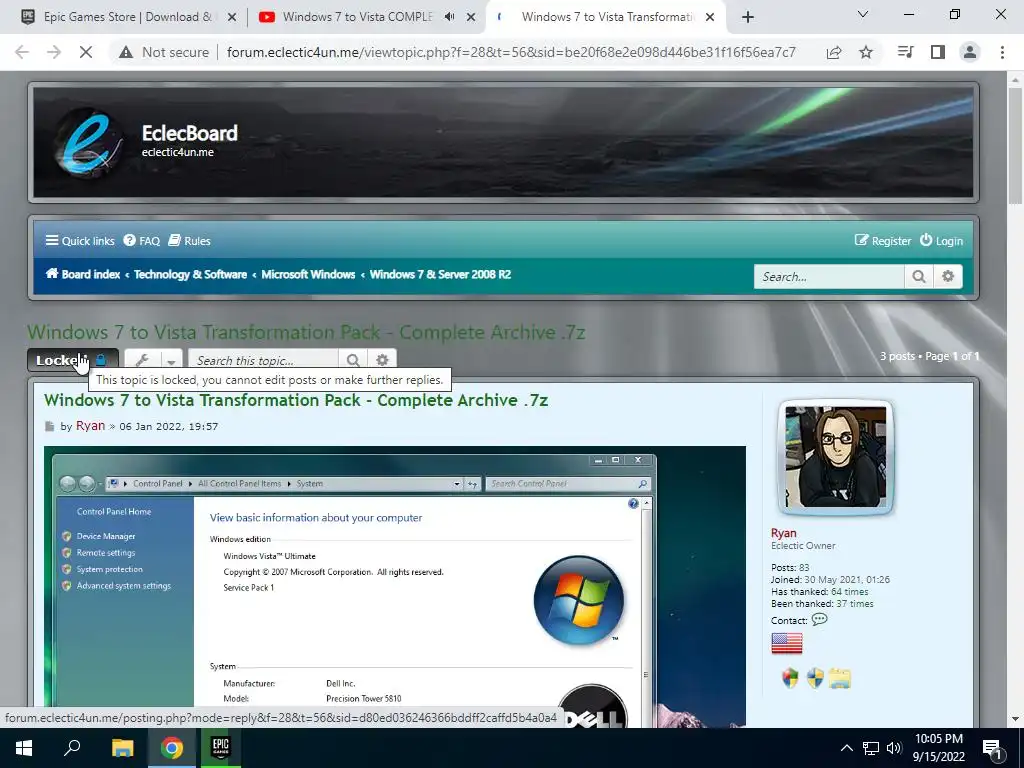Focus the board Search field
This screenshot has height=768, width=1024.
pyautogui.click(x=829, y=277)
